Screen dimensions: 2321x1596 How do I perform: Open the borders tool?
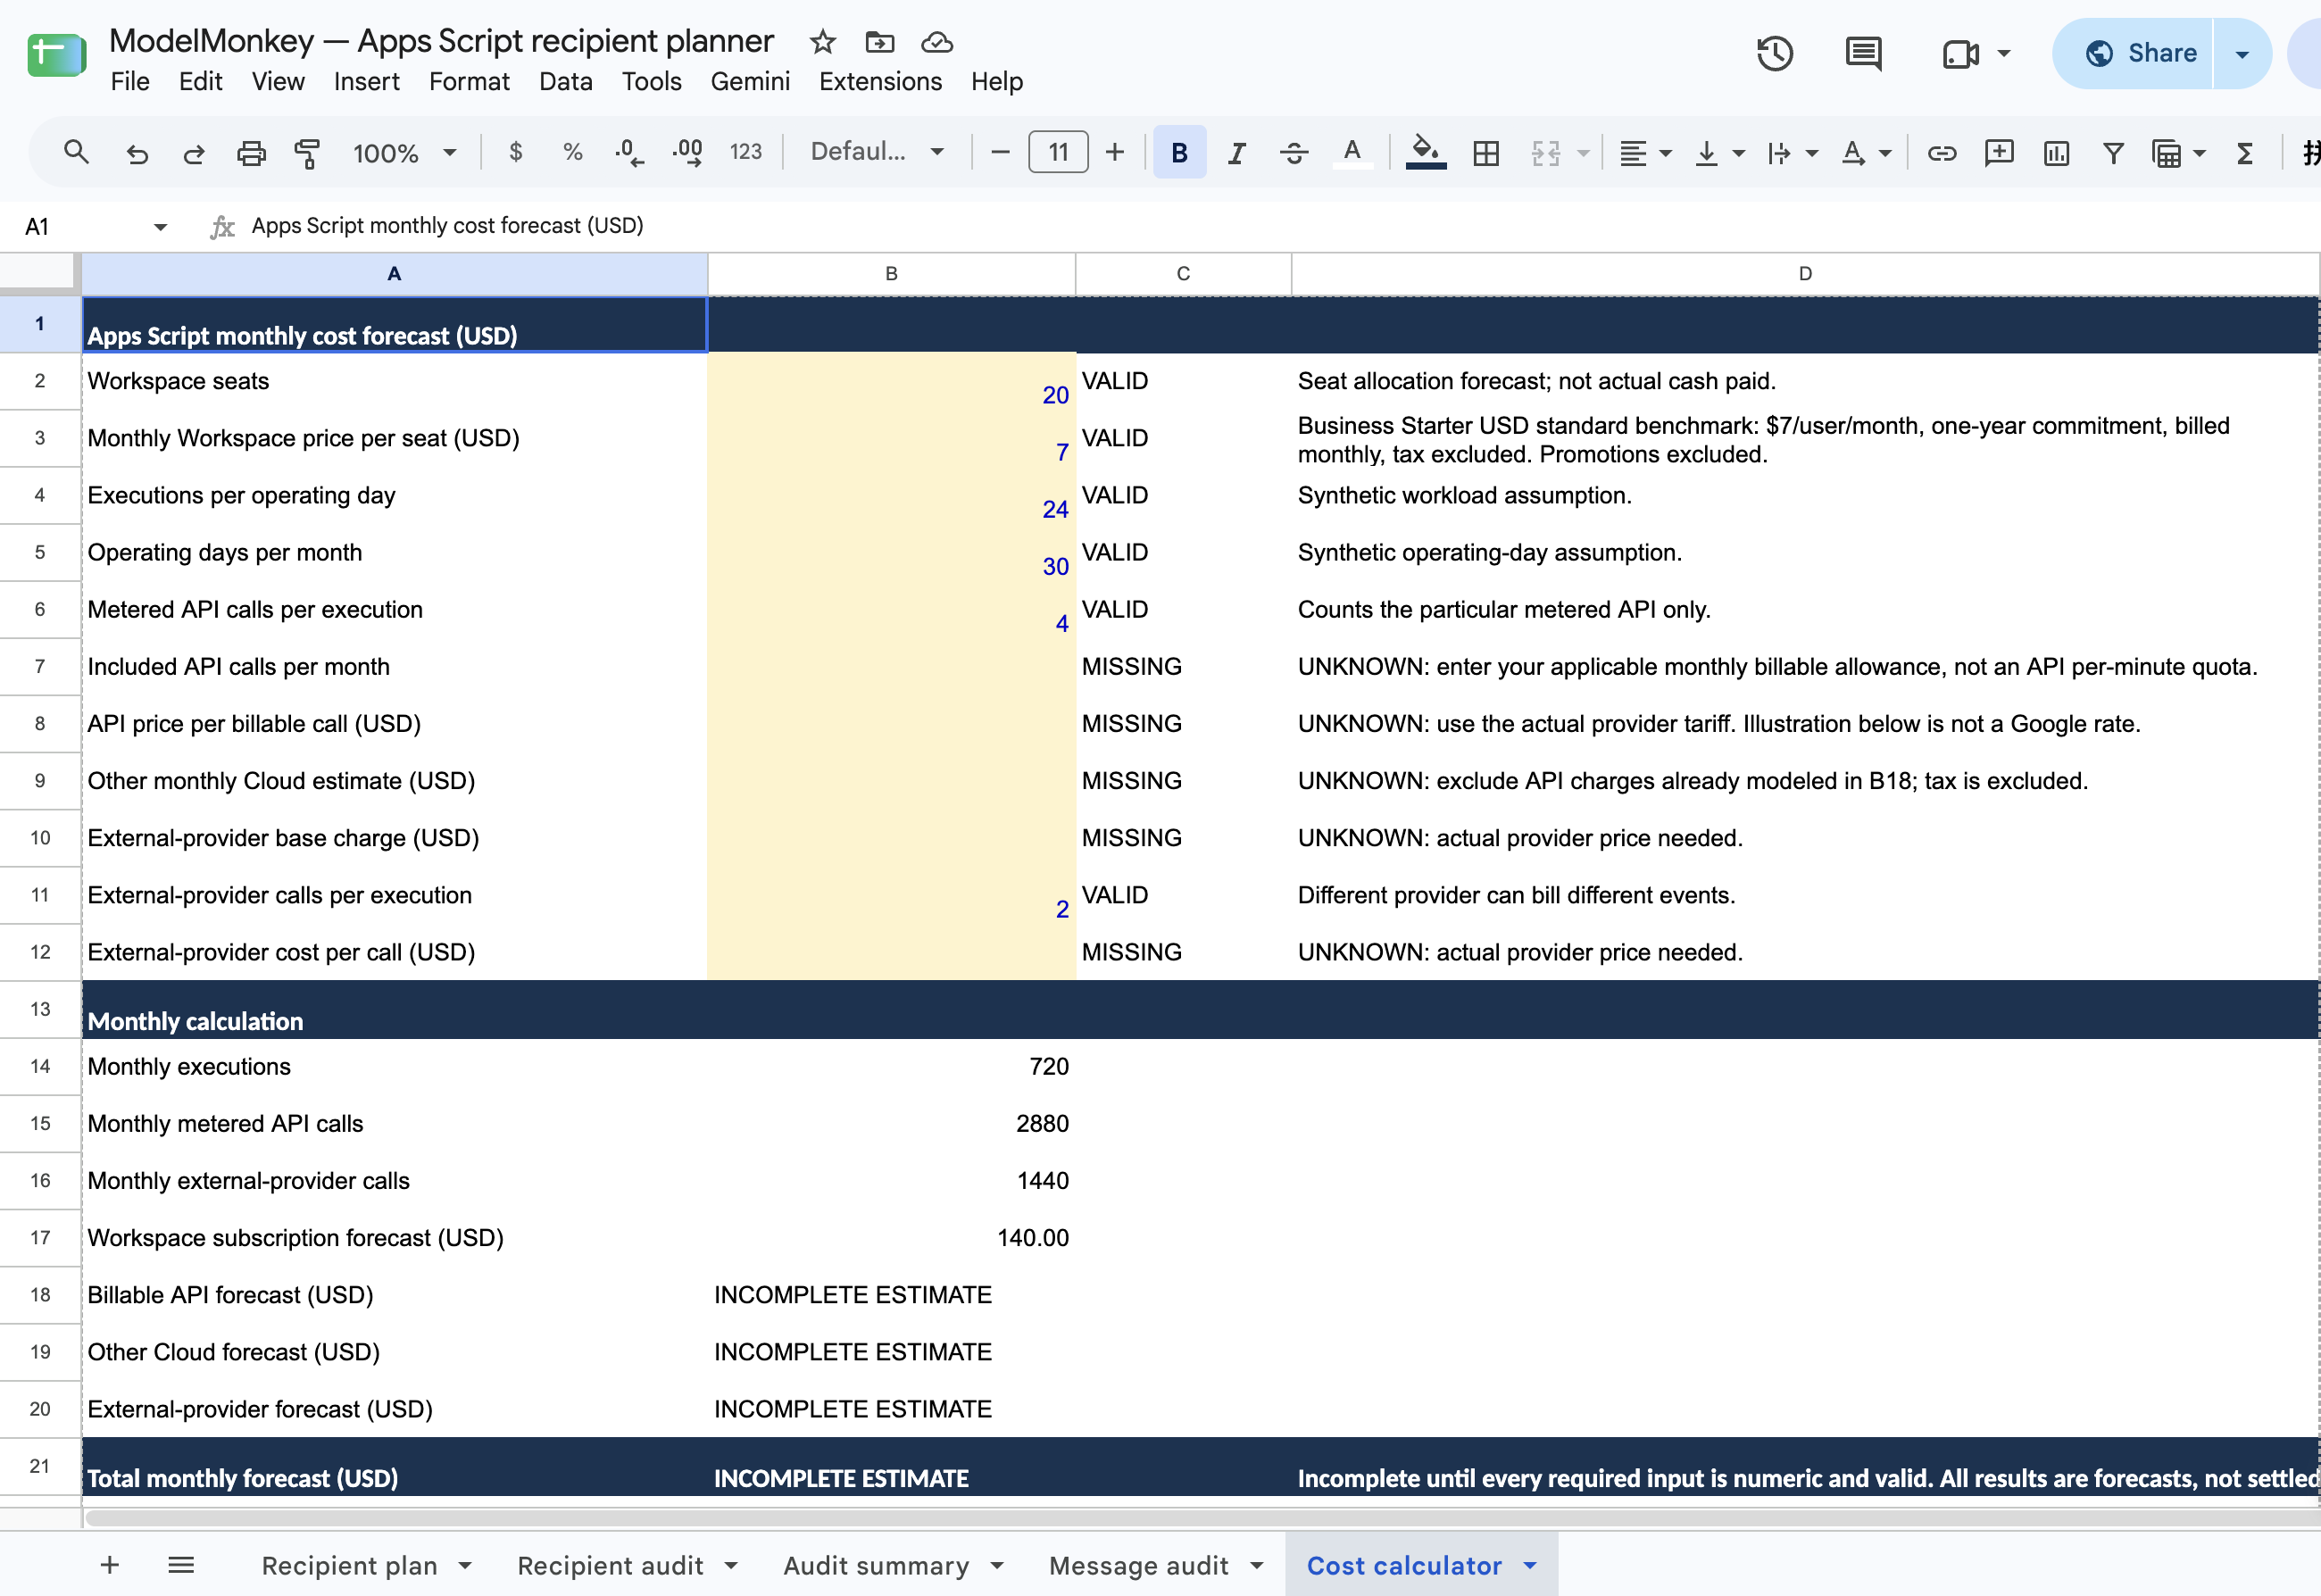1485,152
